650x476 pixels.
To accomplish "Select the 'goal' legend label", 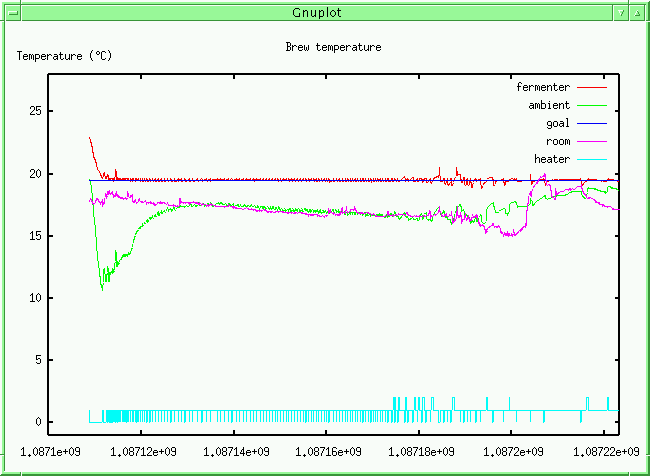I will pyautogui.click(x=558, y=124).
